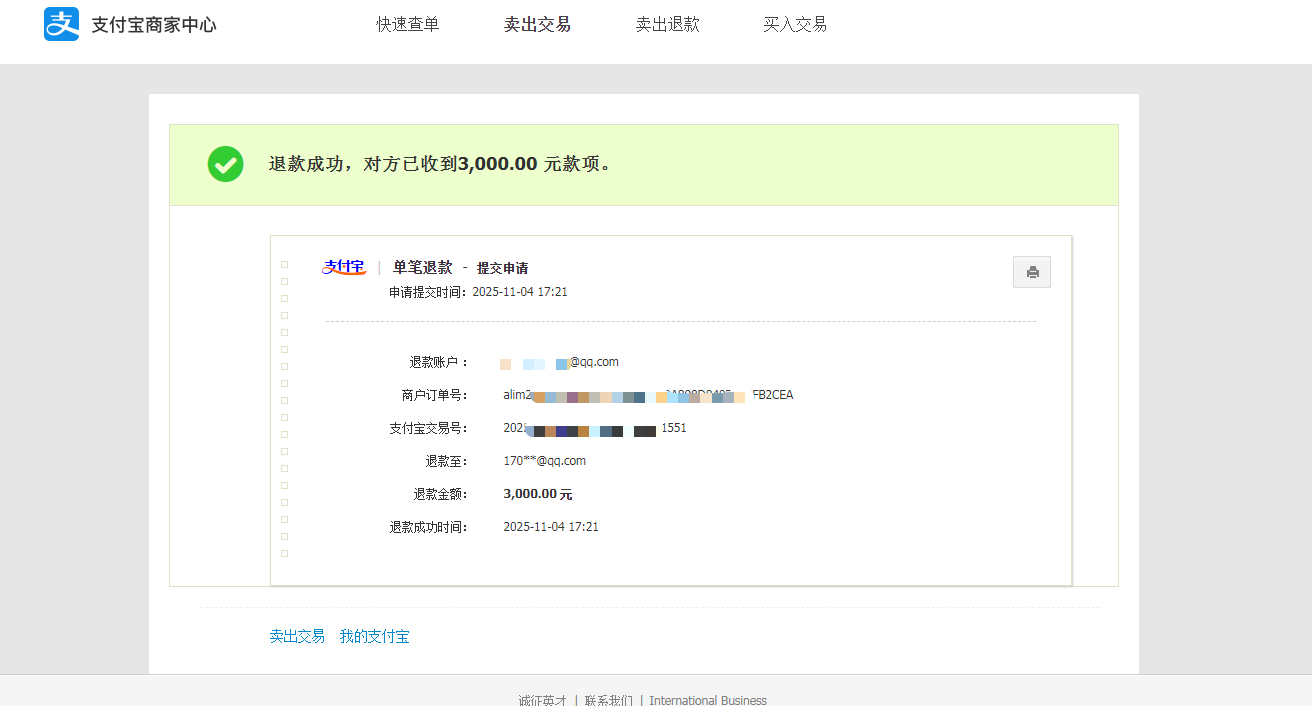This screenshot has height=706, width=1312.
Task: Click the refund success timestamp 2025-11-04 17:21
Action: coord(550,526)
